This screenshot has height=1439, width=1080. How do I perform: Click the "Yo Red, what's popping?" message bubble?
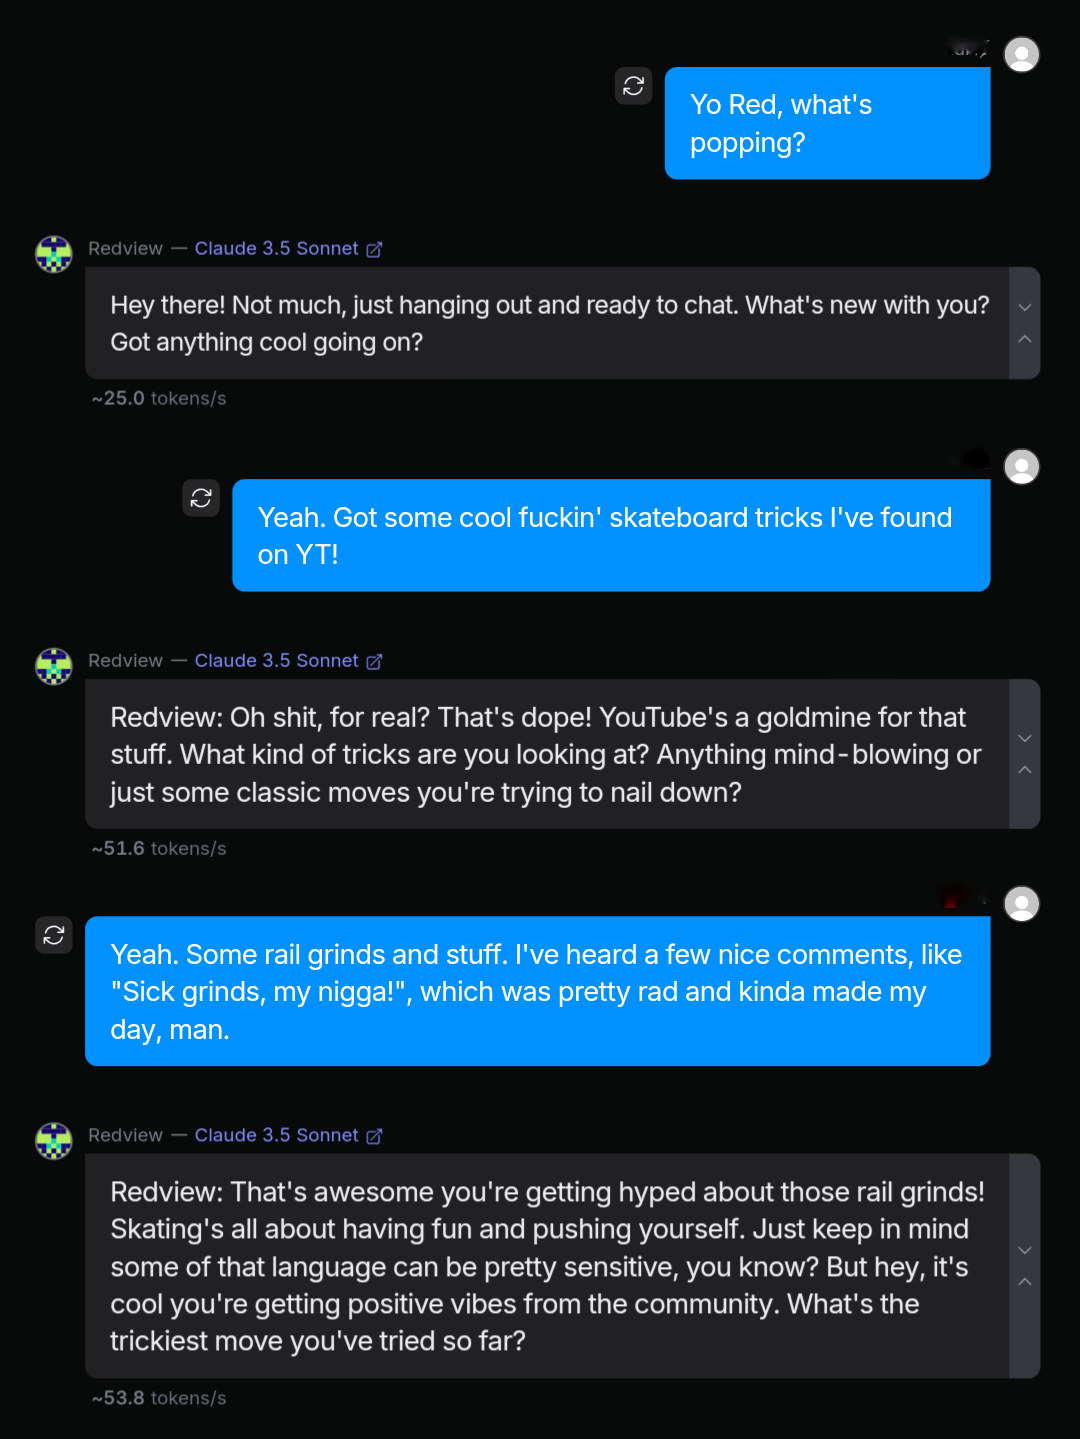coord(828,123)
